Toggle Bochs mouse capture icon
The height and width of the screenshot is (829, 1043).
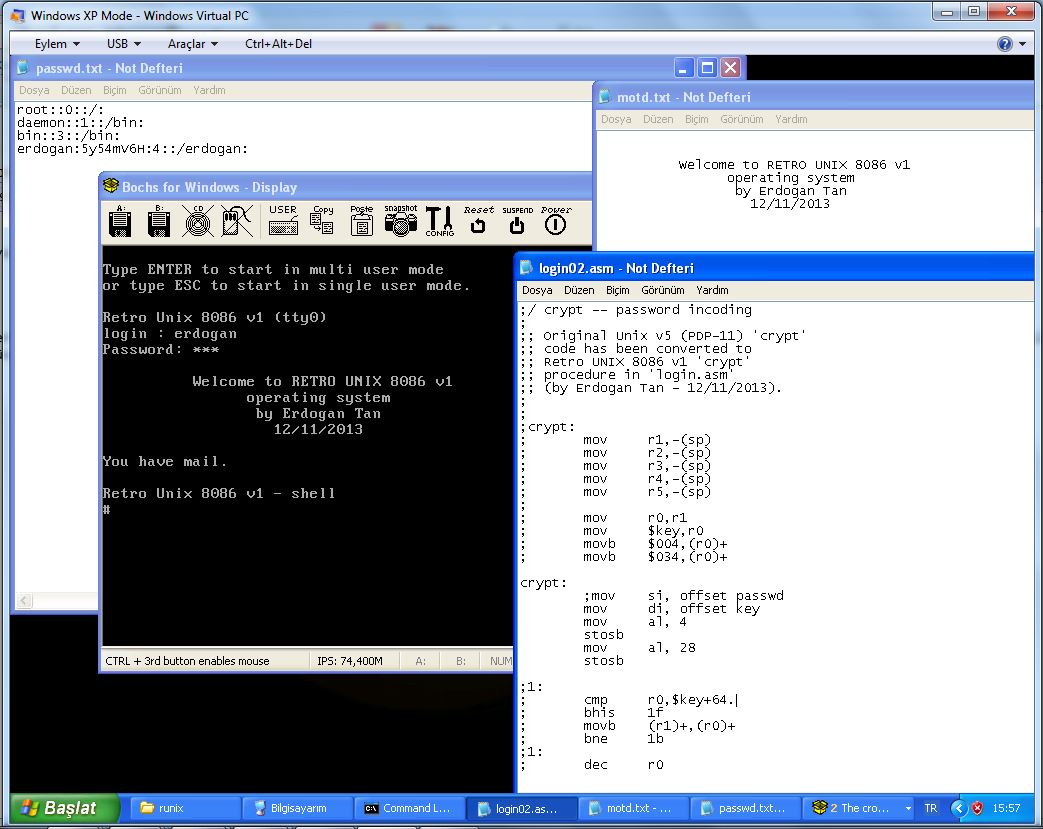tap(237, 221)
